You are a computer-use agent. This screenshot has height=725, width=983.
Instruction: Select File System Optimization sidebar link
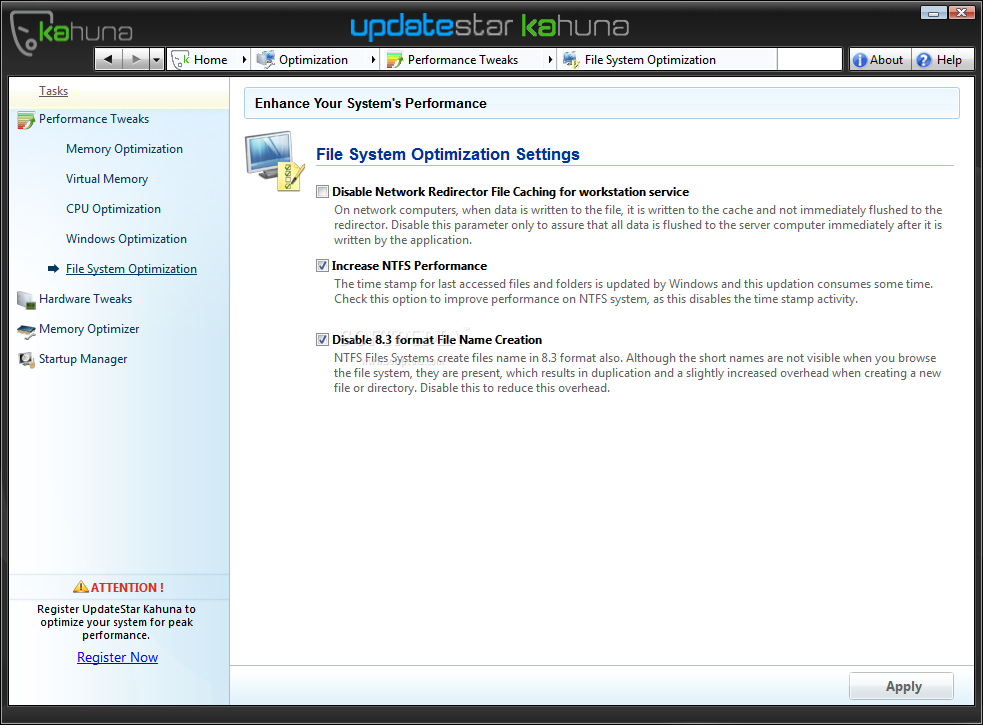click(x=131, y=268)
